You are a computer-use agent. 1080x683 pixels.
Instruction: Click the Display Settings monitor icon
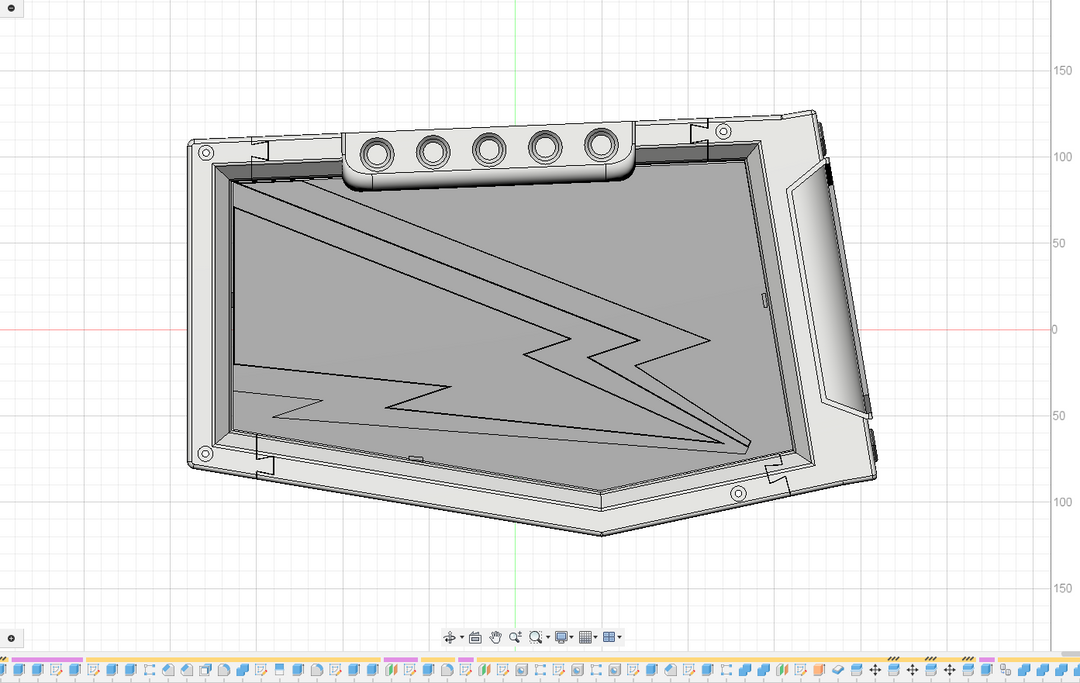(x=560, y=637)
